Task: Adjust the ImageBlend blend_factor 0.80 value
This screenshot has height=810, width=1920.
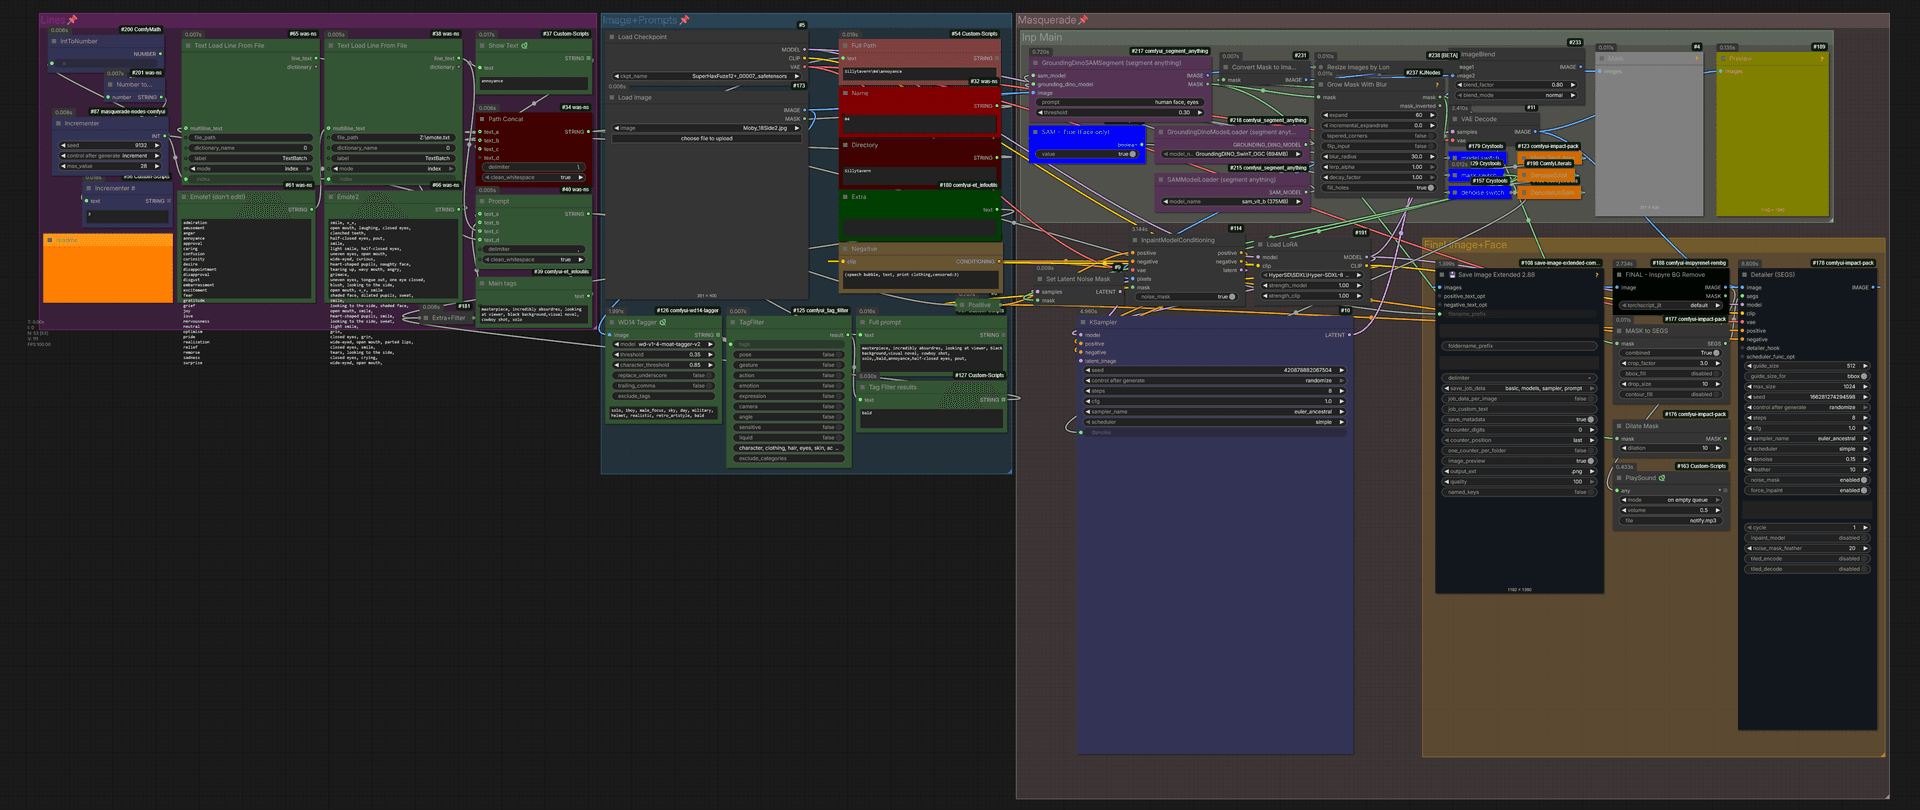Action: tap(1516, 85)
